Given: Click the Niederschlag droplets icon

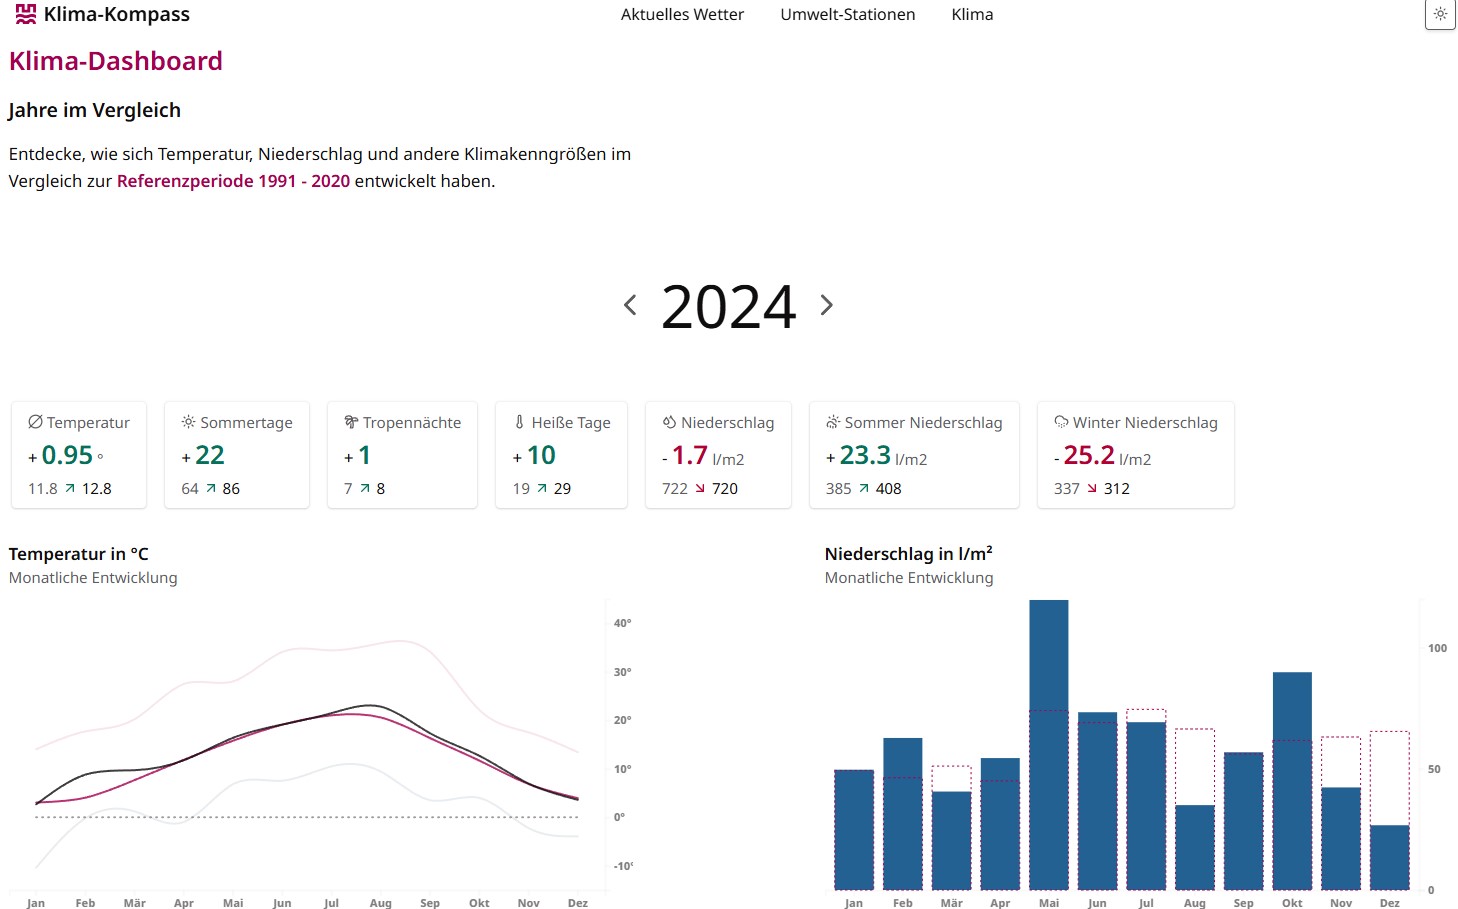Looking at the screenshot, I should (669, 422).
